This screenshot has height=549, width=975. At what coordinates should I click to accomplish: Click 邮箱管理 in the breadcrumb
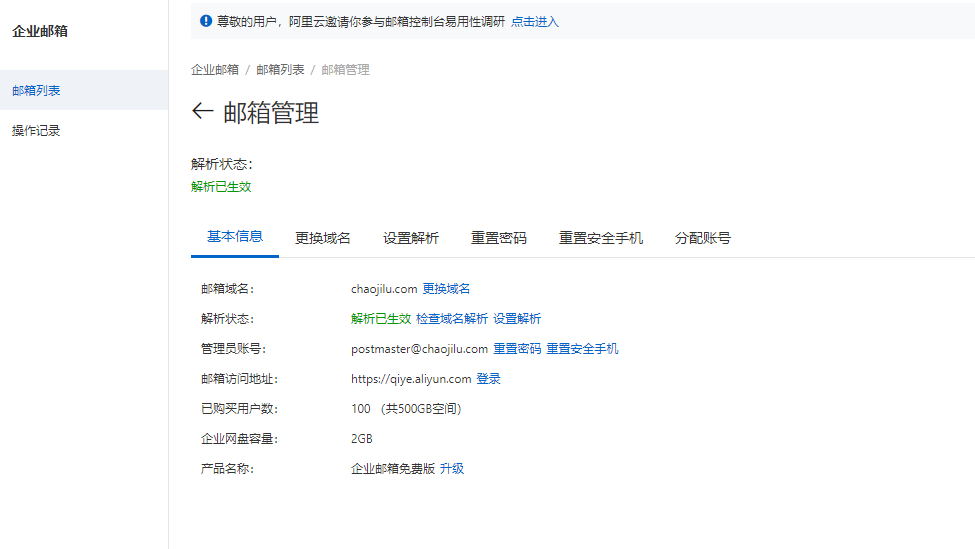(x=346, y=70)
